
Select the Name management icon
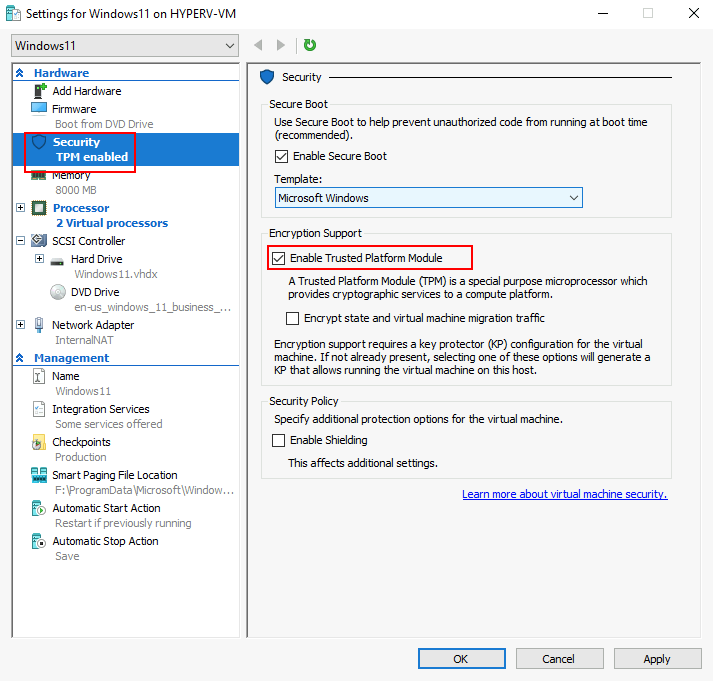(39, 376)
